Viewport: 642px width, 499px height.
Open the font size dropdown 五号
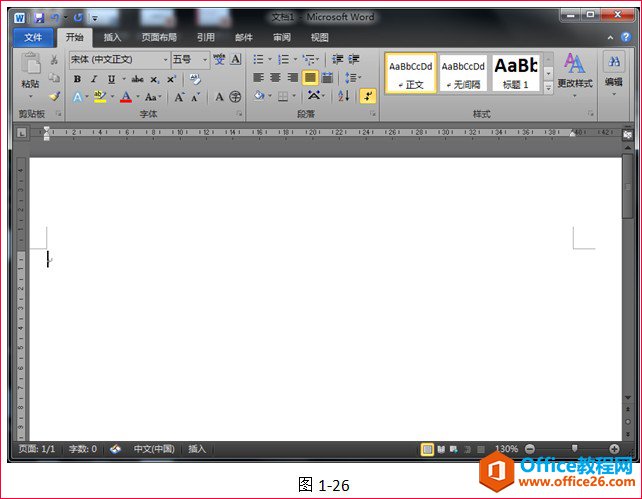point(190,60)
